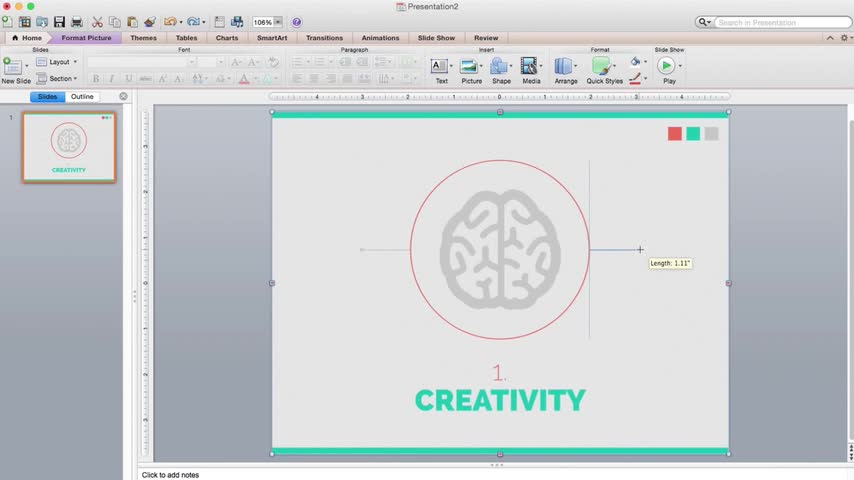Toggle Underline formatting

pos(129,79)
